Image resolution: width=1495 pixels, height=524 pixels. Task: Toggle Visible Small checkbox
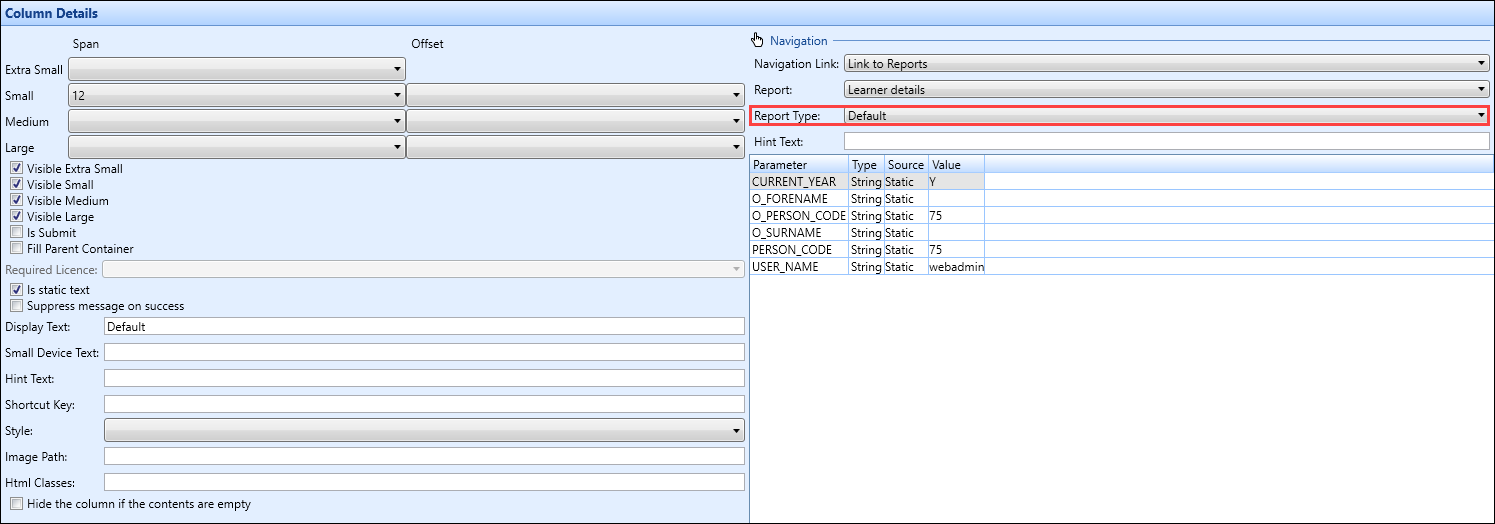[x=17, y=184]
